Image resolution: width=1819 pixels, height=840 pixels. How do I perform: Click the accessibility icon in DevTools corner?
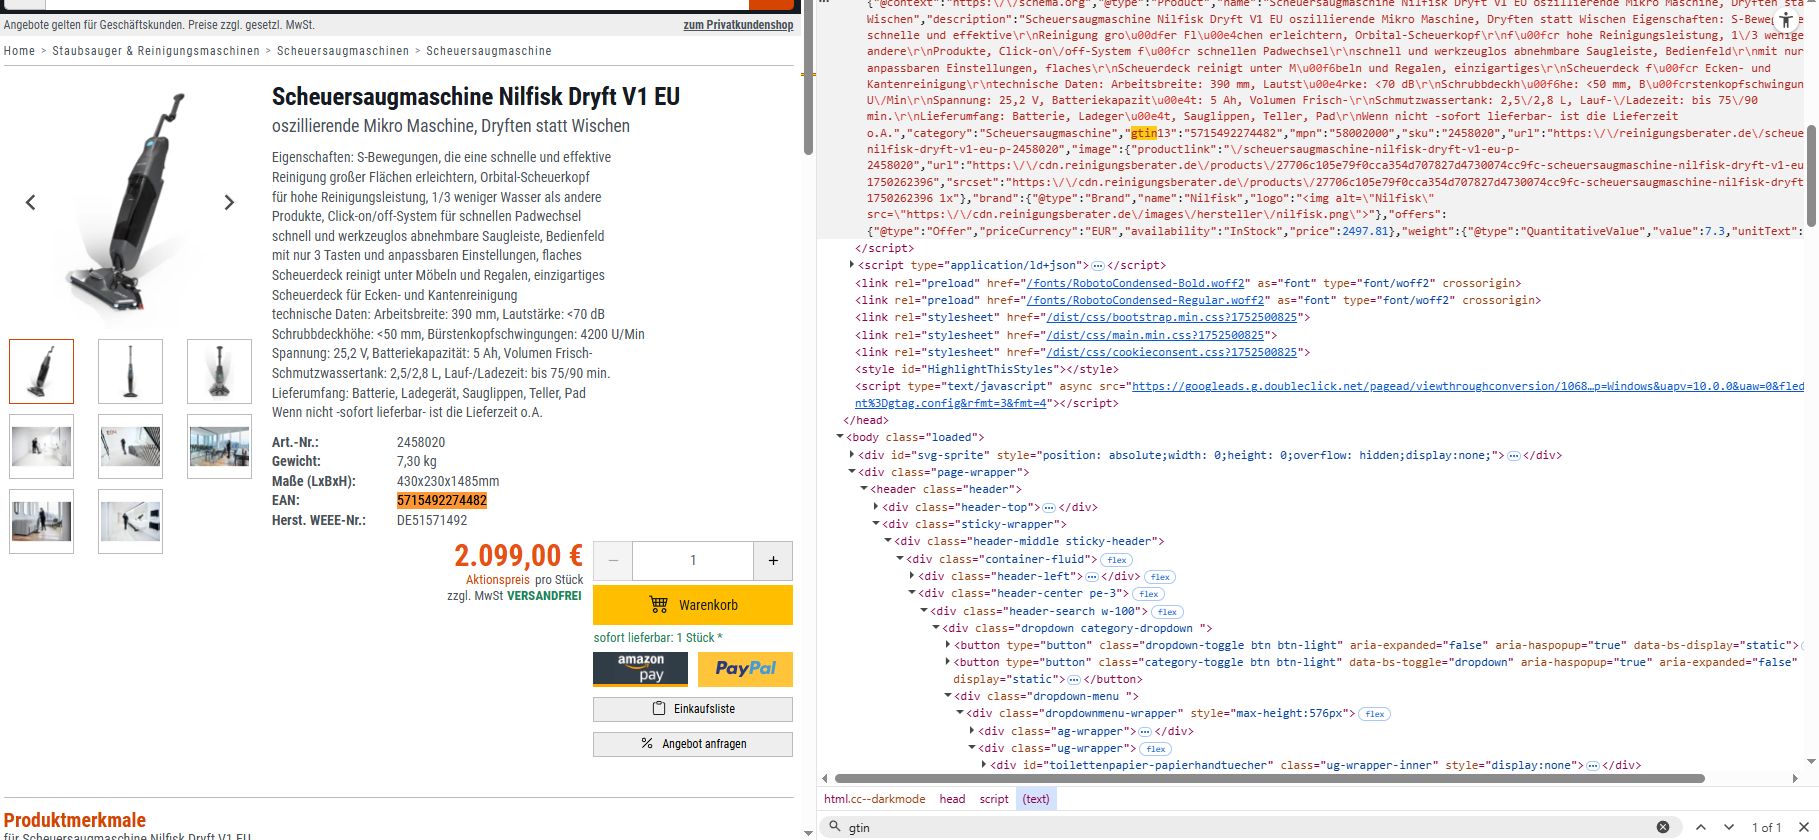click(x=1786, y=19)
